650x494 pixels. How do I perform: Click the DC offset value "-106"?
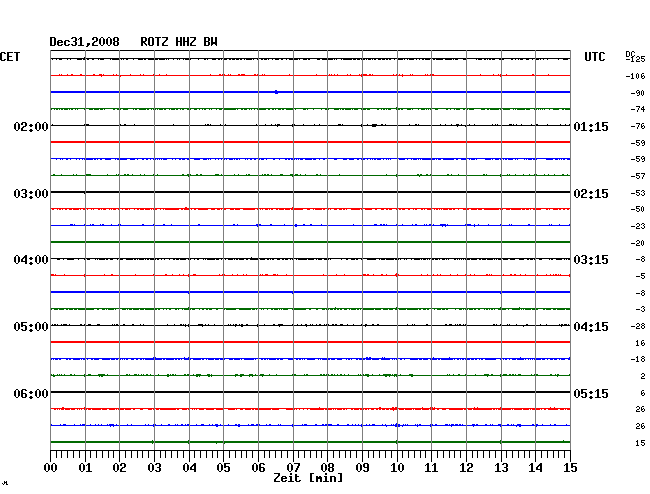pos(635,76)
